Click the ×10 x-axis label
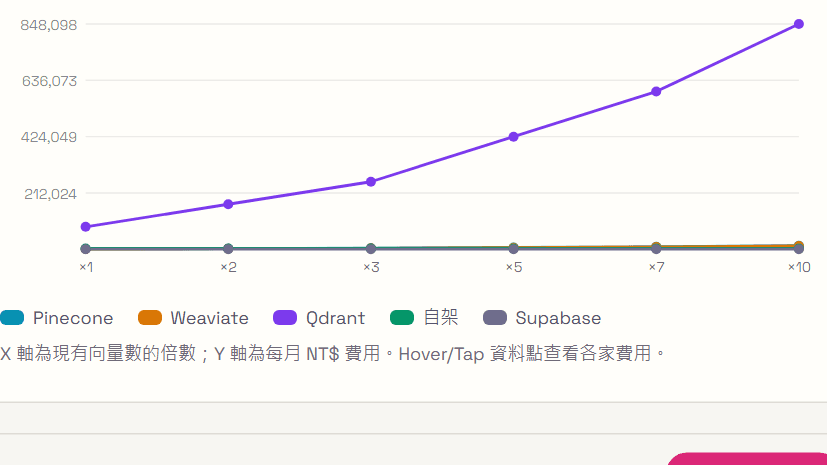The height and width of the screenshot is (465, 827). coord(799,267)
